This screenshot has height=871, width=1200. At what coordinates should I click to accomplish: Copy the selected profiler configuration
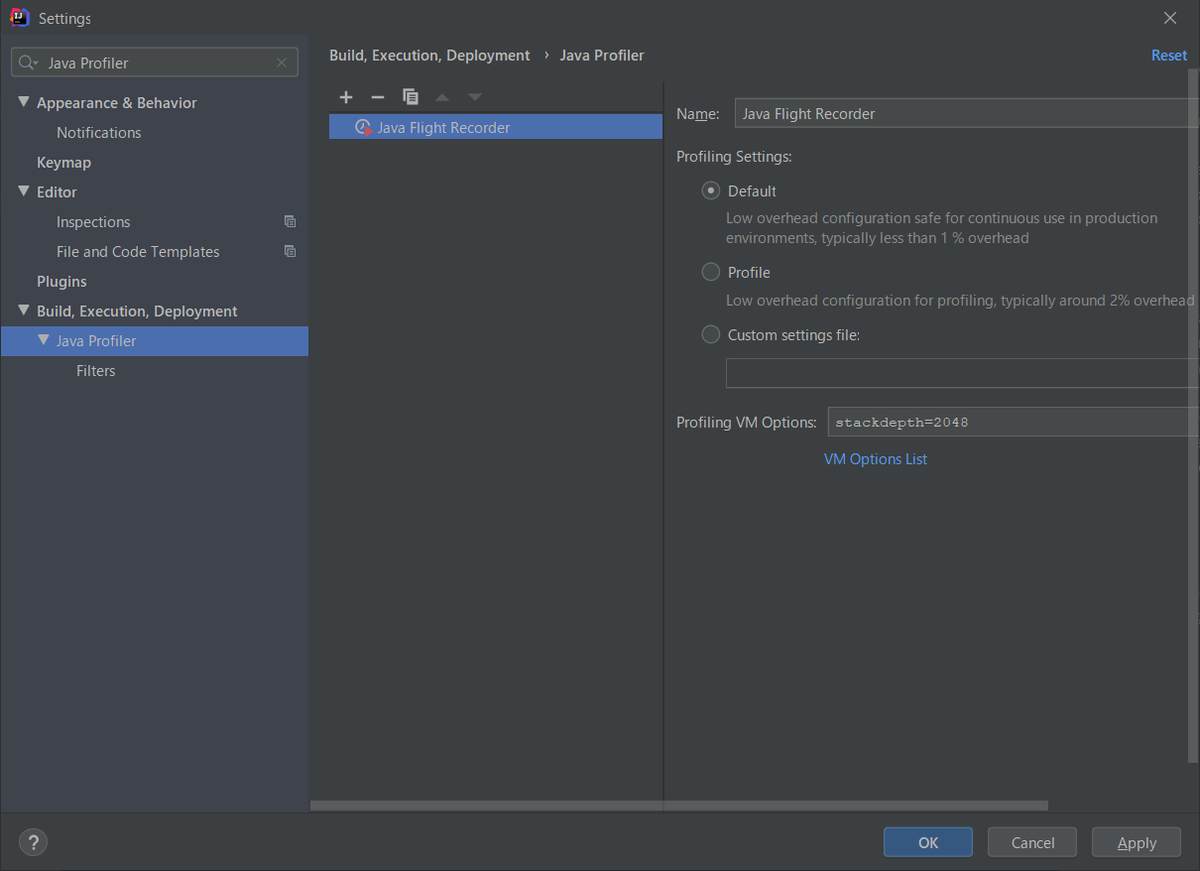coord(410,97)
